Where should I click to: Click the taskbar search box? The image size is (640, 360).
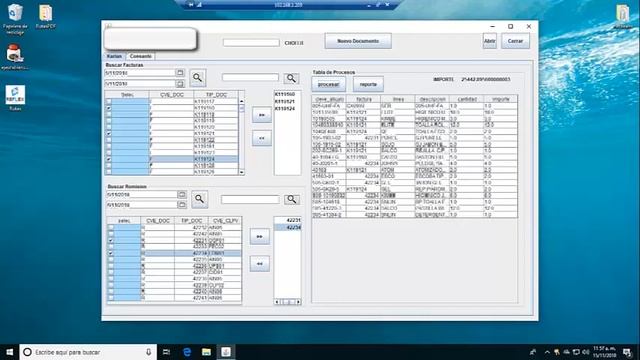click(x=88, y=352)
